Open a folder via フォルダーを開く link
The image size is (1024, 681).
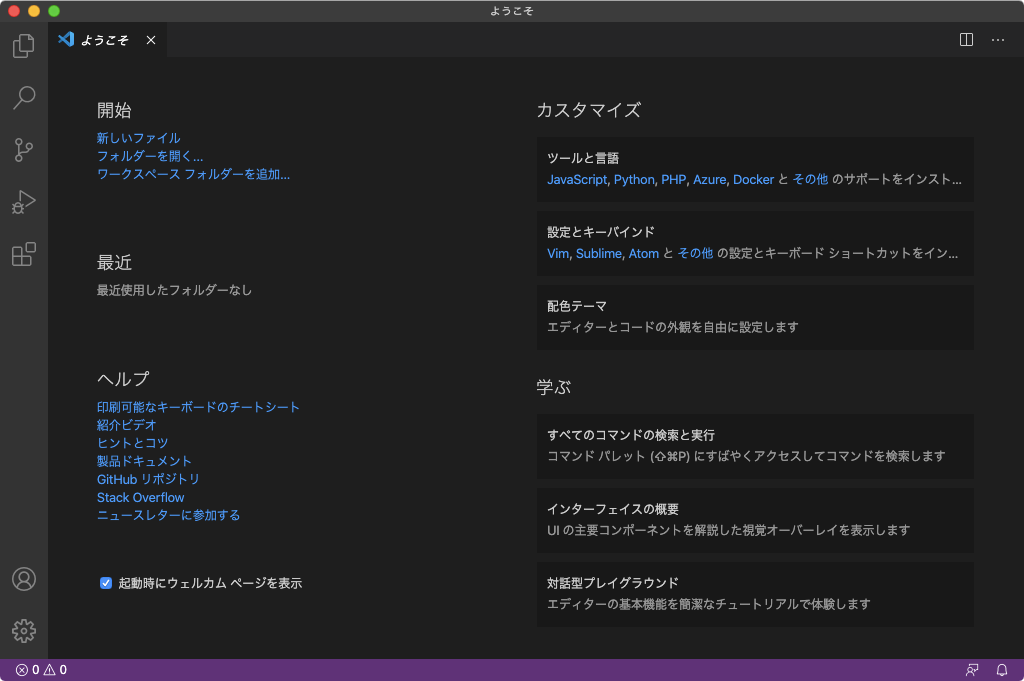click(148, 155)
